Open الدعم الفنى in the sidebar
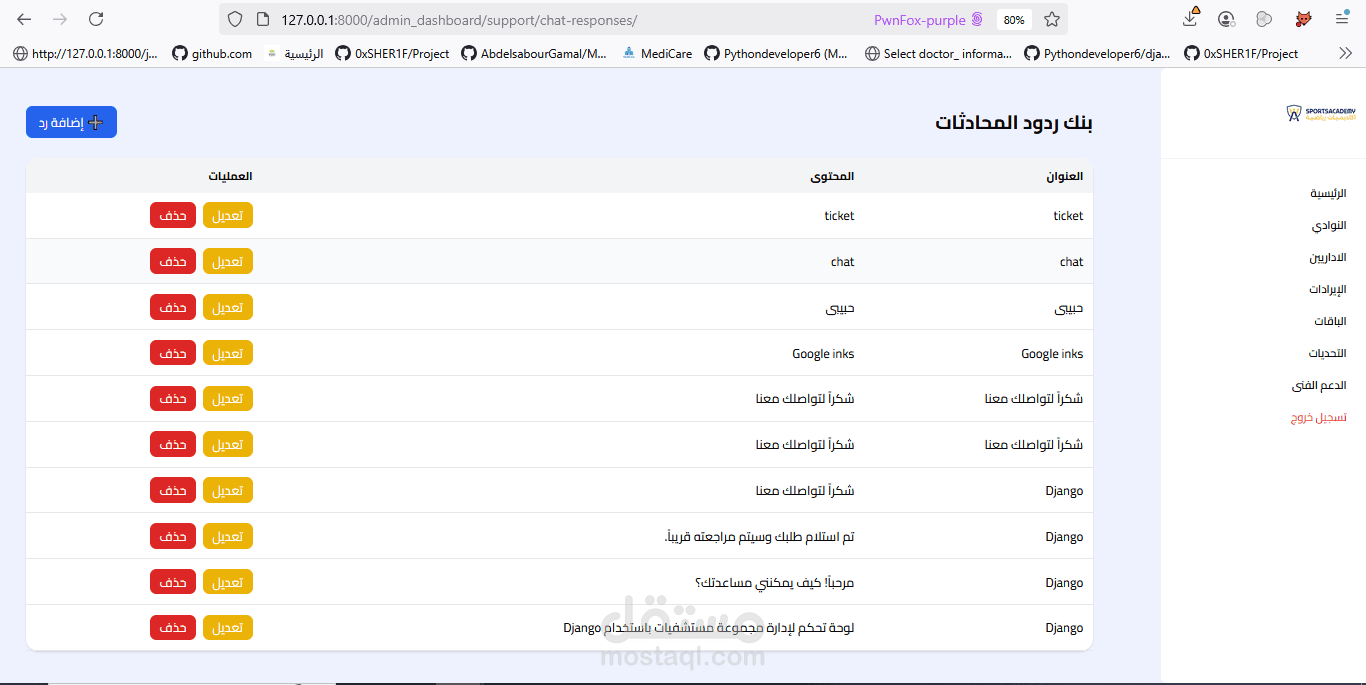This screenshot has height=685, width=1366. click(x=1319, y=386)
